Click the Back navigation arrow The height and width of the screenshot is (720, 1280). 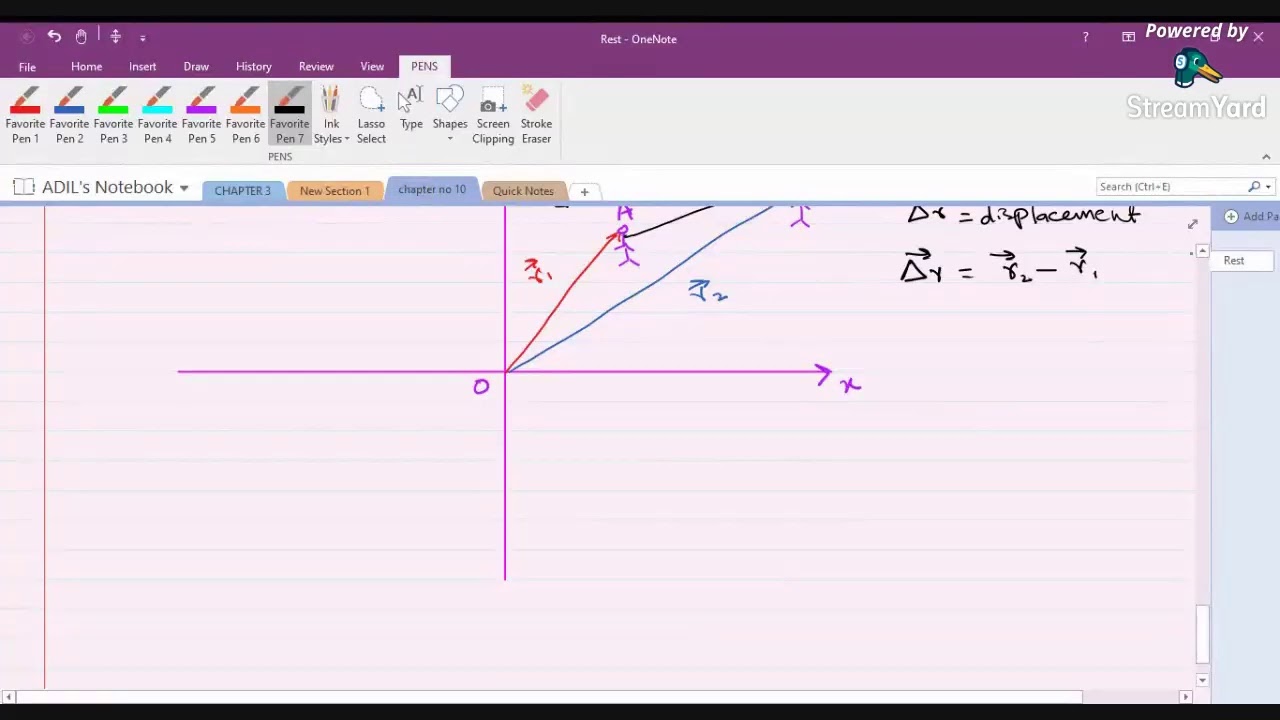(x=27, y=37)
